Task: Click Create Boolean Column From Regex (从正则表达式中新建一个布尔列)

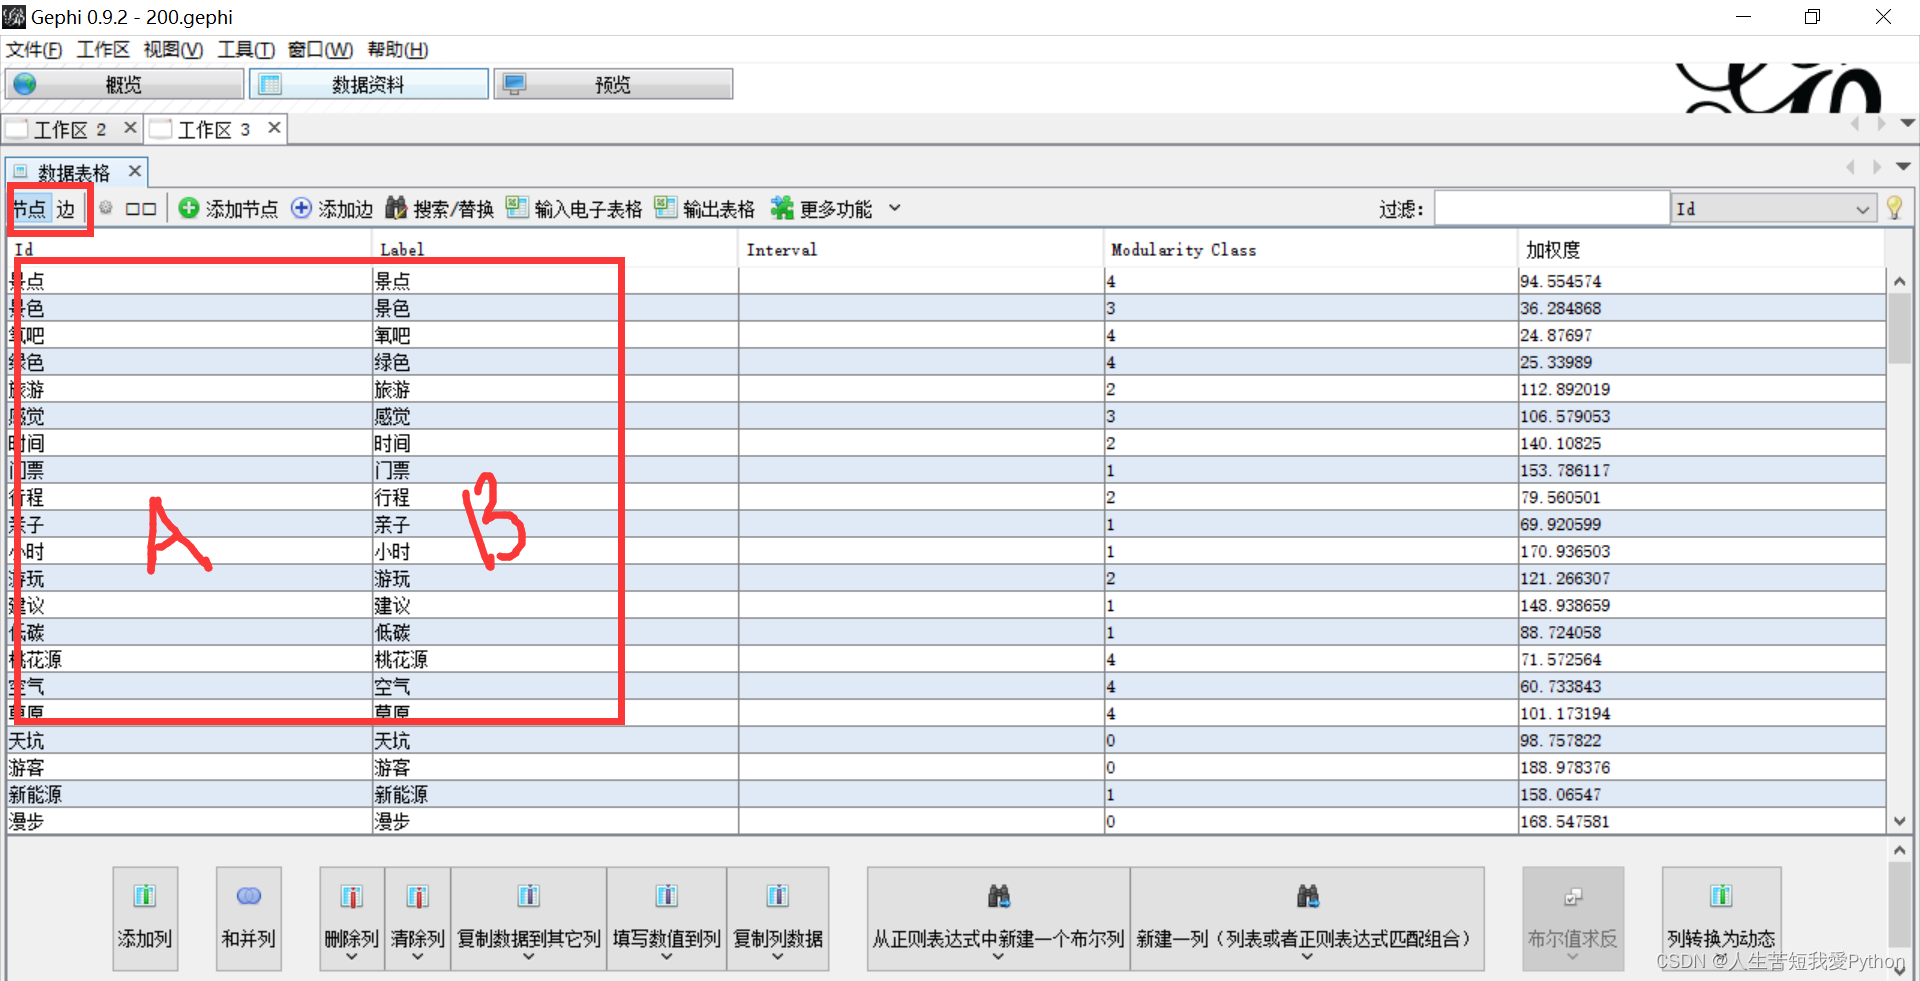Action: pyautogui.click(x=999, y=919)
